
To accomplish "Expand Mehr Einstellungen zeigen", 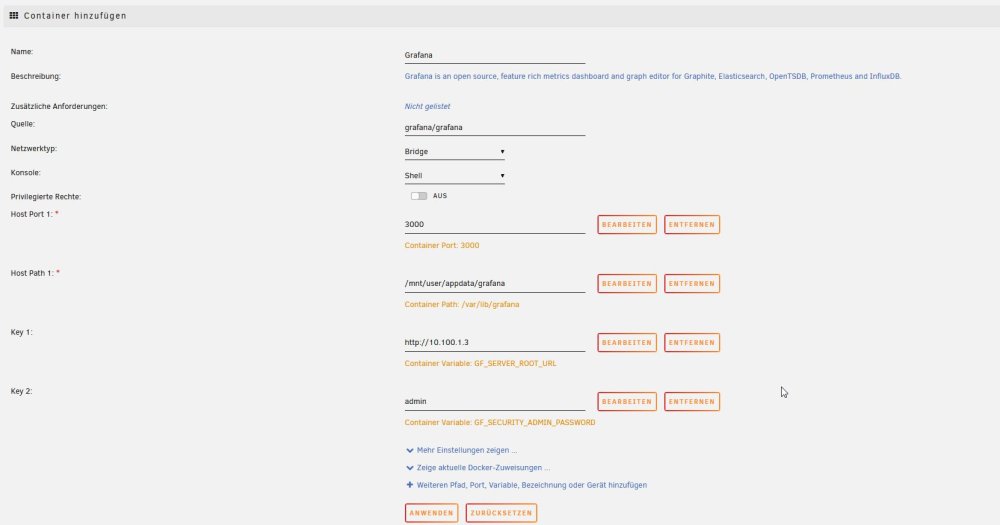I will tap(467, 450).
